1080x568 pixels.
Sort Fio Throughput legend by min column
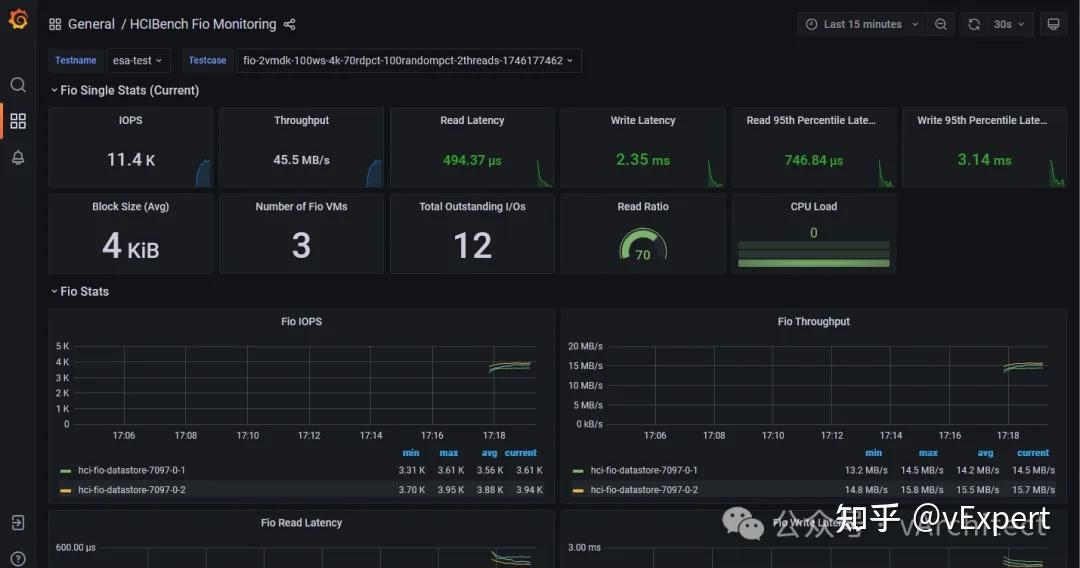tap(873, 453)
